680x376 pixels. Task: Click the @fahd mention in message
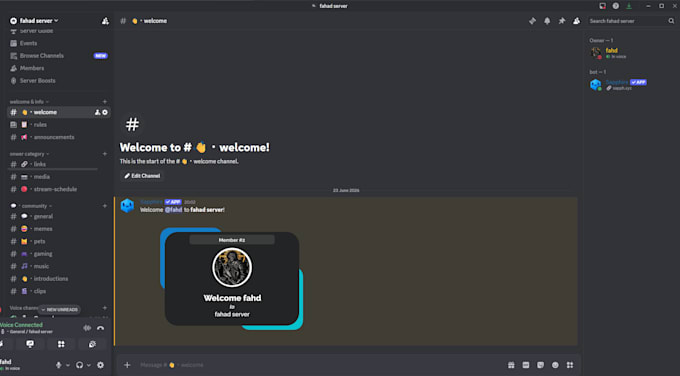pyautogui.click(x=173, y=210)
